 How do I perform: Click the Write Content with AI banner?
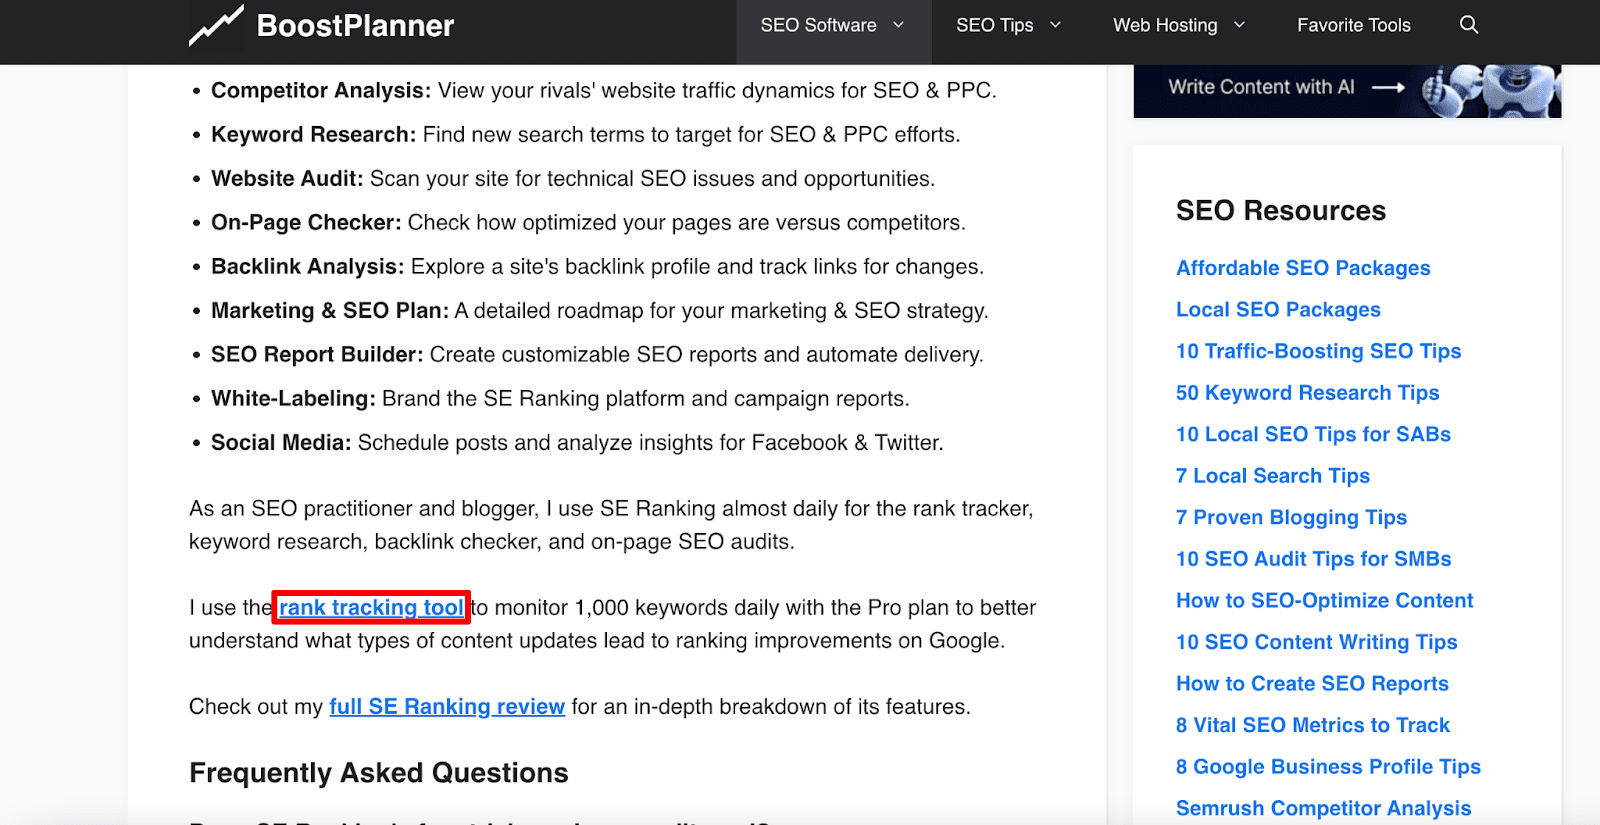click(x=1347, y=91)
